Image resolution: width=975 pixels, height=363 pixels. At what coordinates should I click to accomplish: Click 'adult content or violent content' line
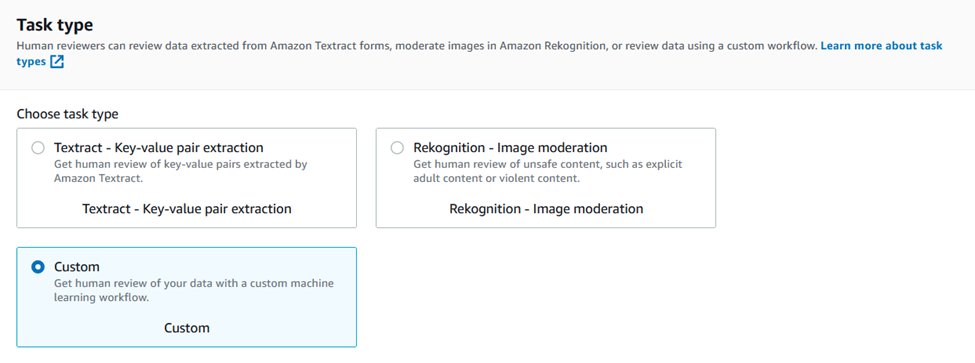pos(496,178)
